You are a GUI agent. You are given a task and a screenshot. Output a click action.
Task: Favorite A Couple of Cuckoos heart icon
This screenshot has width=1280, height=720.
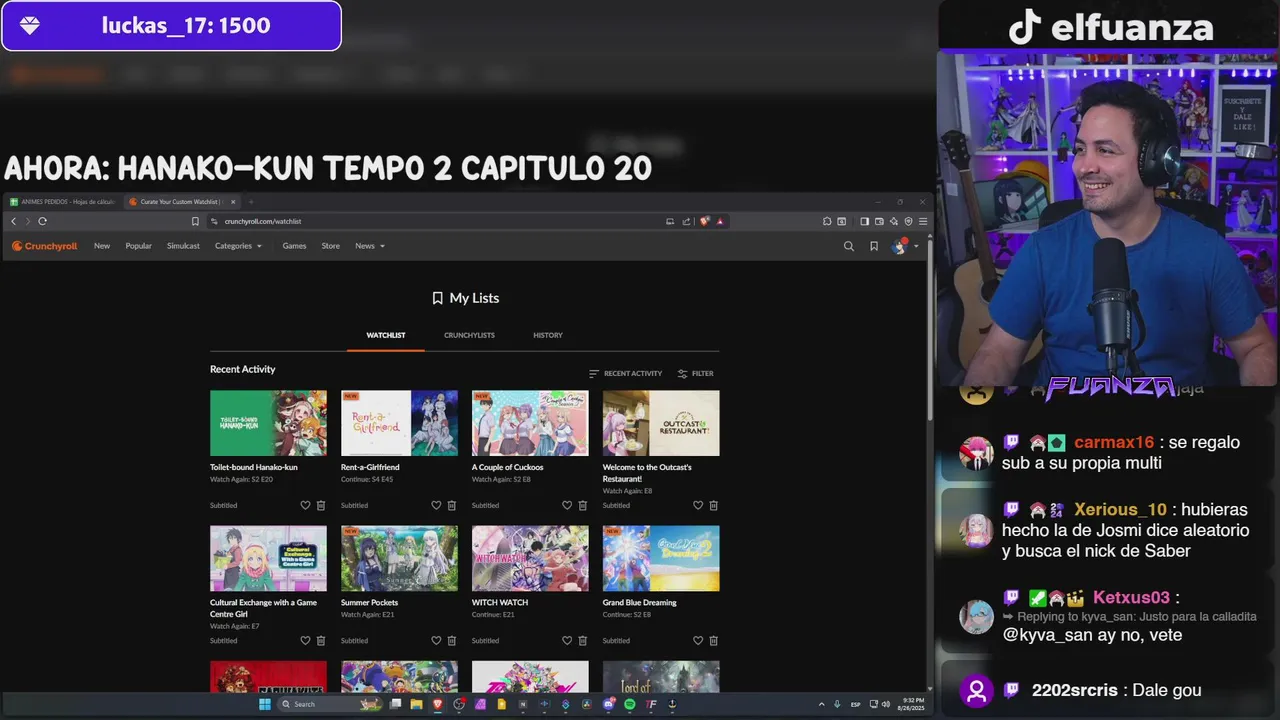(x=567, y=505)
